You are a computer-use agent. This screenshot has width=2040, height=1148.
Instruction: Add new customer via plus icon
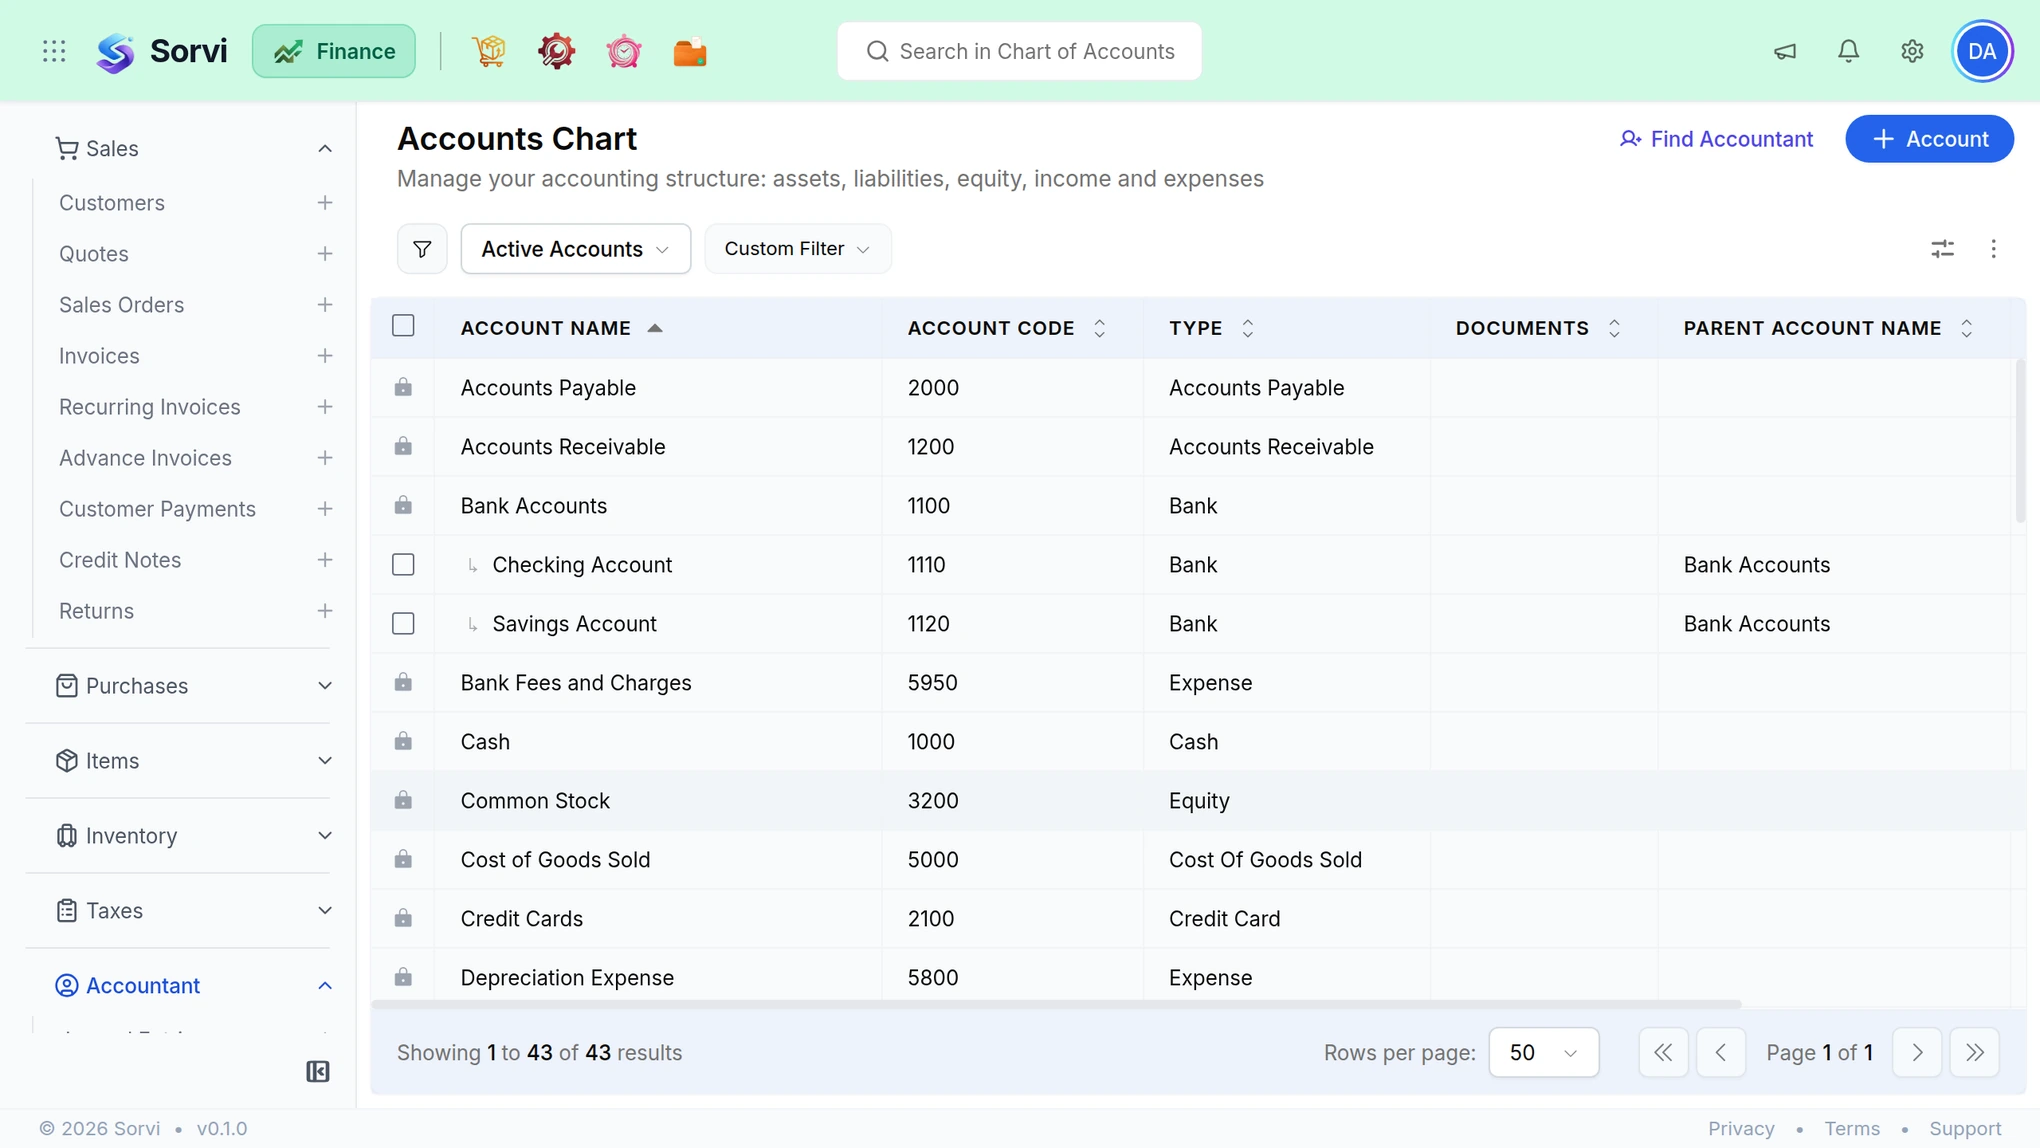(324, 203)
